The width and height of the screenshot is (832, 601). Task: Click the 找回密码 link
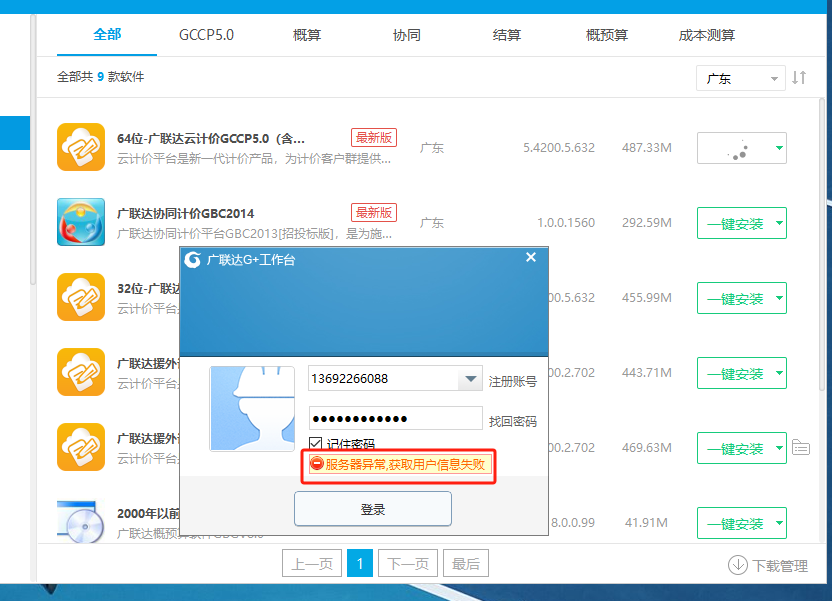pos(513,421)
